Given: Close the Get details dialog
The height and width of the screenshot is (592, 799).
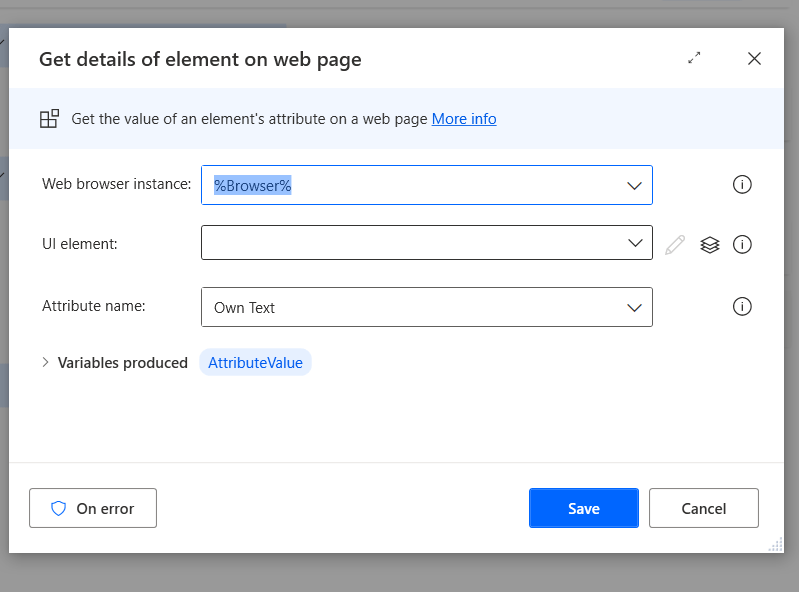Looking at the screenshot, I should 754,59.
